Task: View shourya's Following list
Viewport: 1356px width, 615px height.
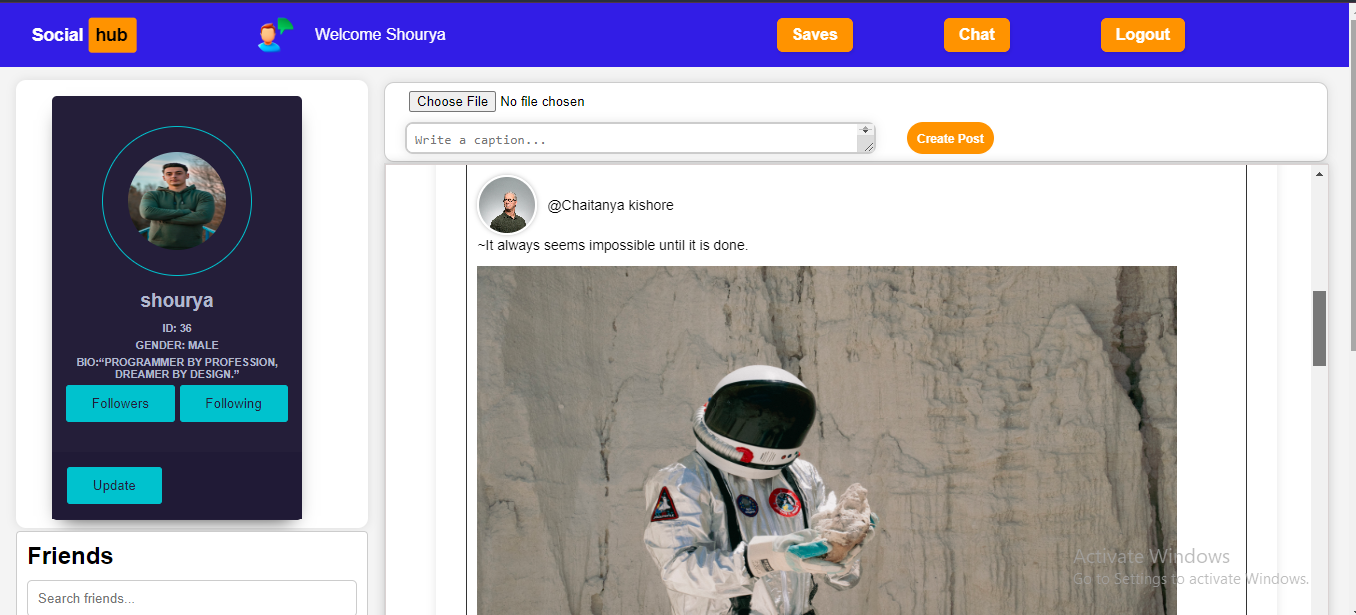Action: click(x=233, y=403)
